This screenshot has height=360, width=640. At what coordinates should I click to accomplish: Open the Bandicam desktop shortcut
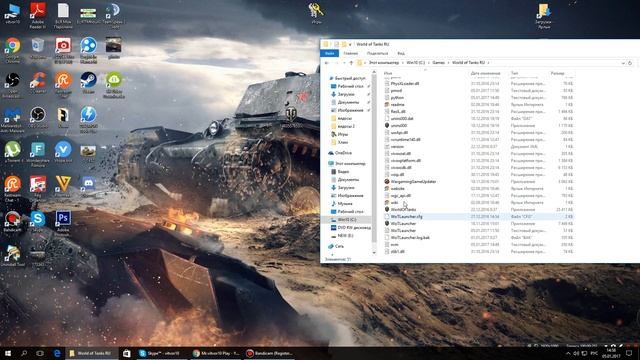(13, 222)
